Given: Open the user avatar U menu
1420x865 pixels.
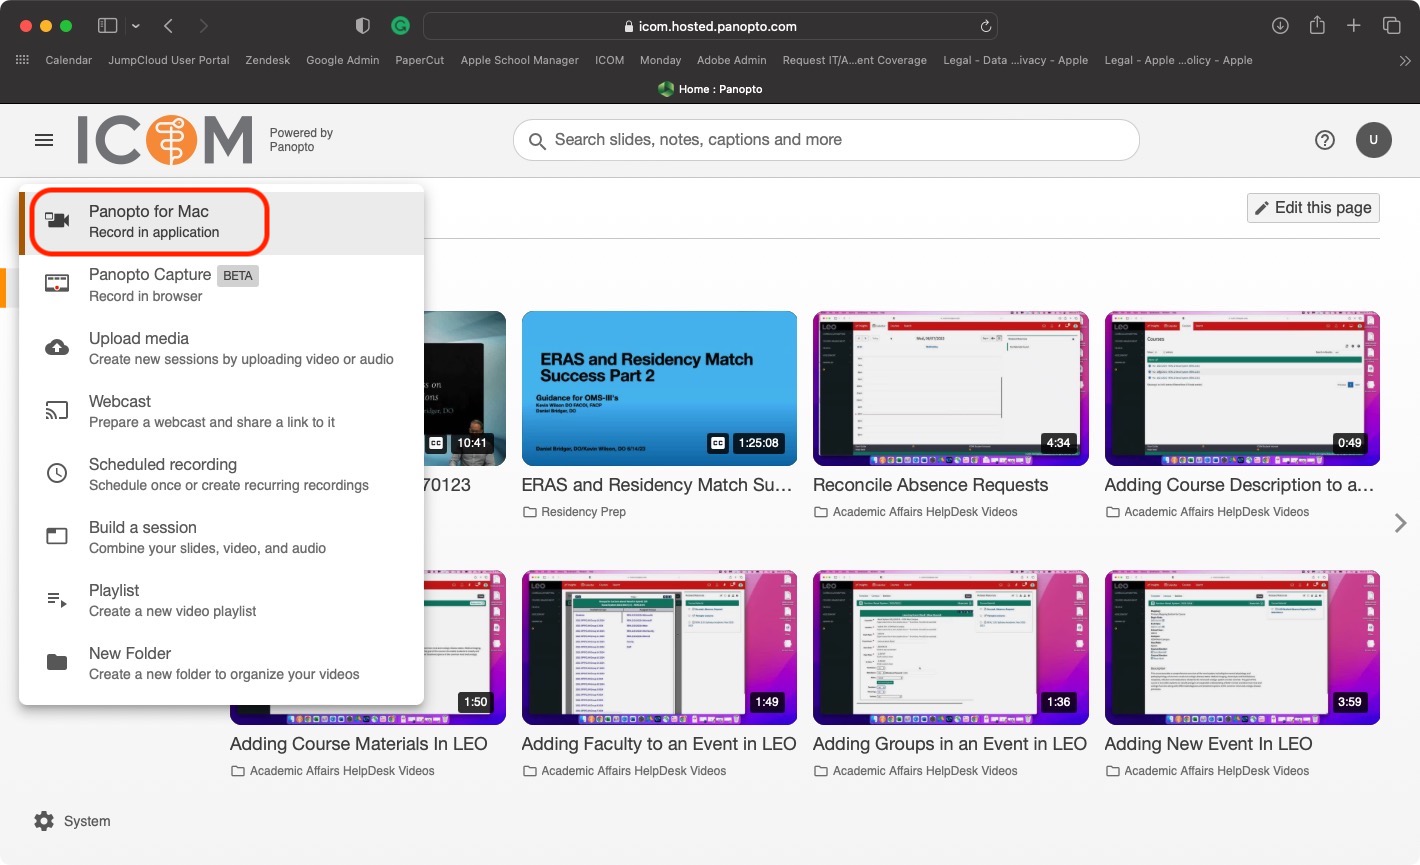Looking at the screenshot, I should [x=1374, y=140].
